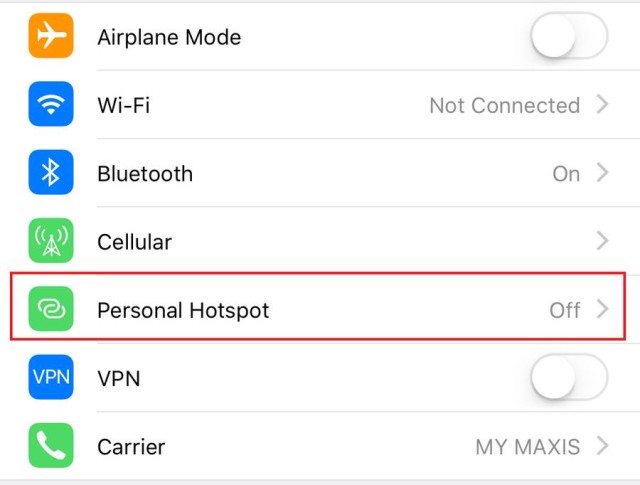Viewport: 640px width, 485px height.
Task: Tap the green Cellular antenna icon
Action: (x=51, y=240)
